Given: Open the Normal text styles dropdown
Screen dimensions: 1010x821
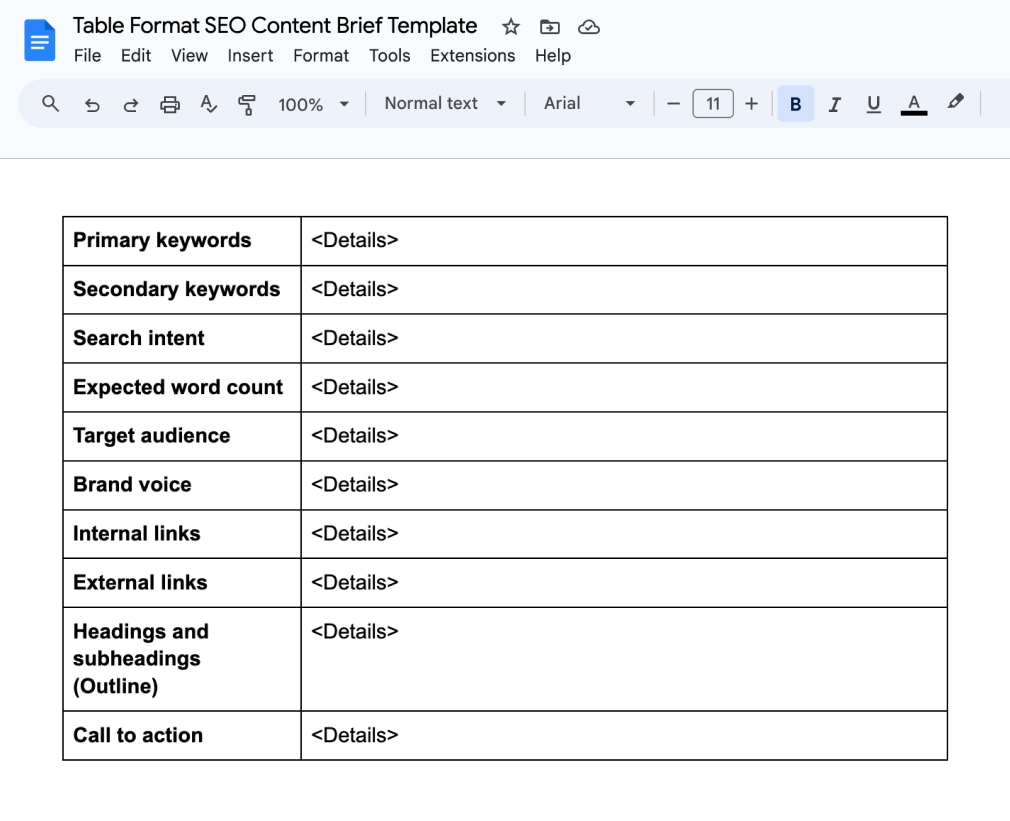Looking at the screenshot, I should coord(444,103).
